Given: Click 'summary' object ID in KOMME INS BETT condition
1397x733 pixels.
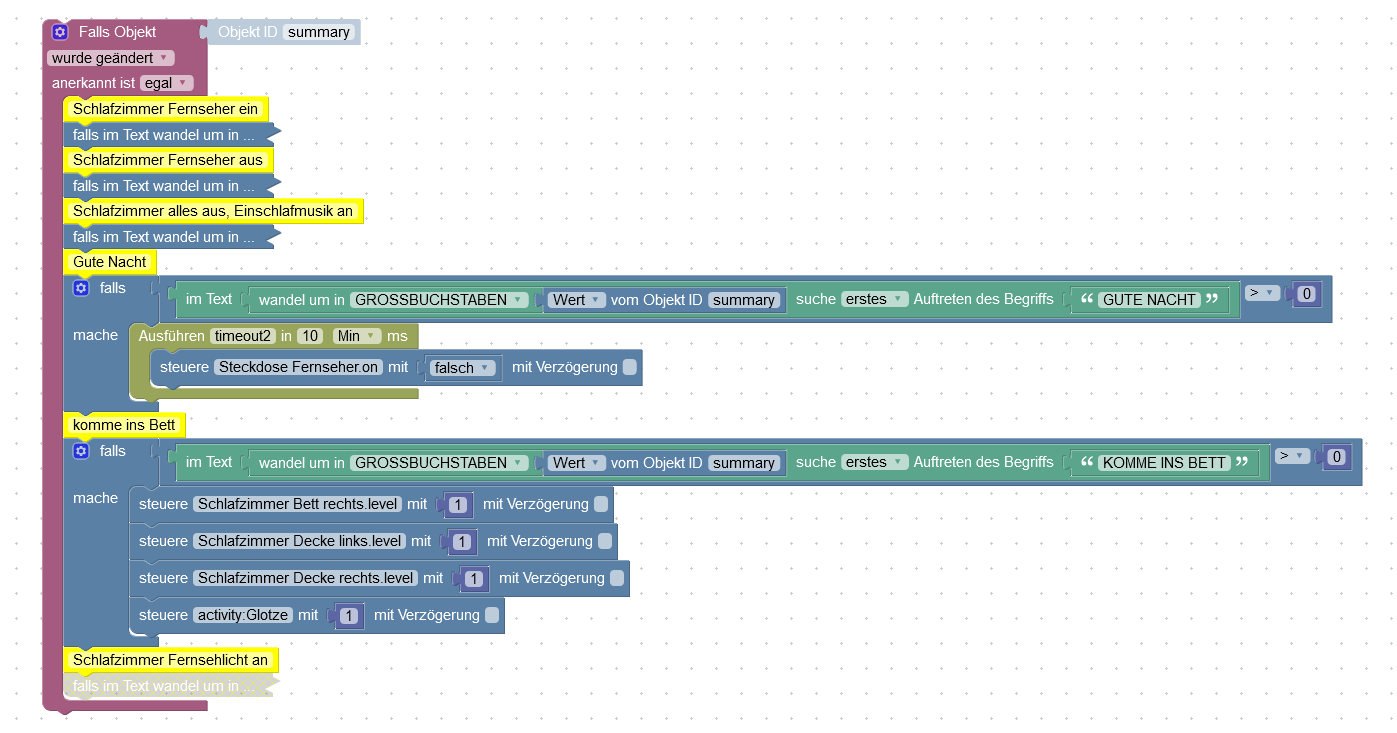Looking at the screenshot, I should coord(744,463).
